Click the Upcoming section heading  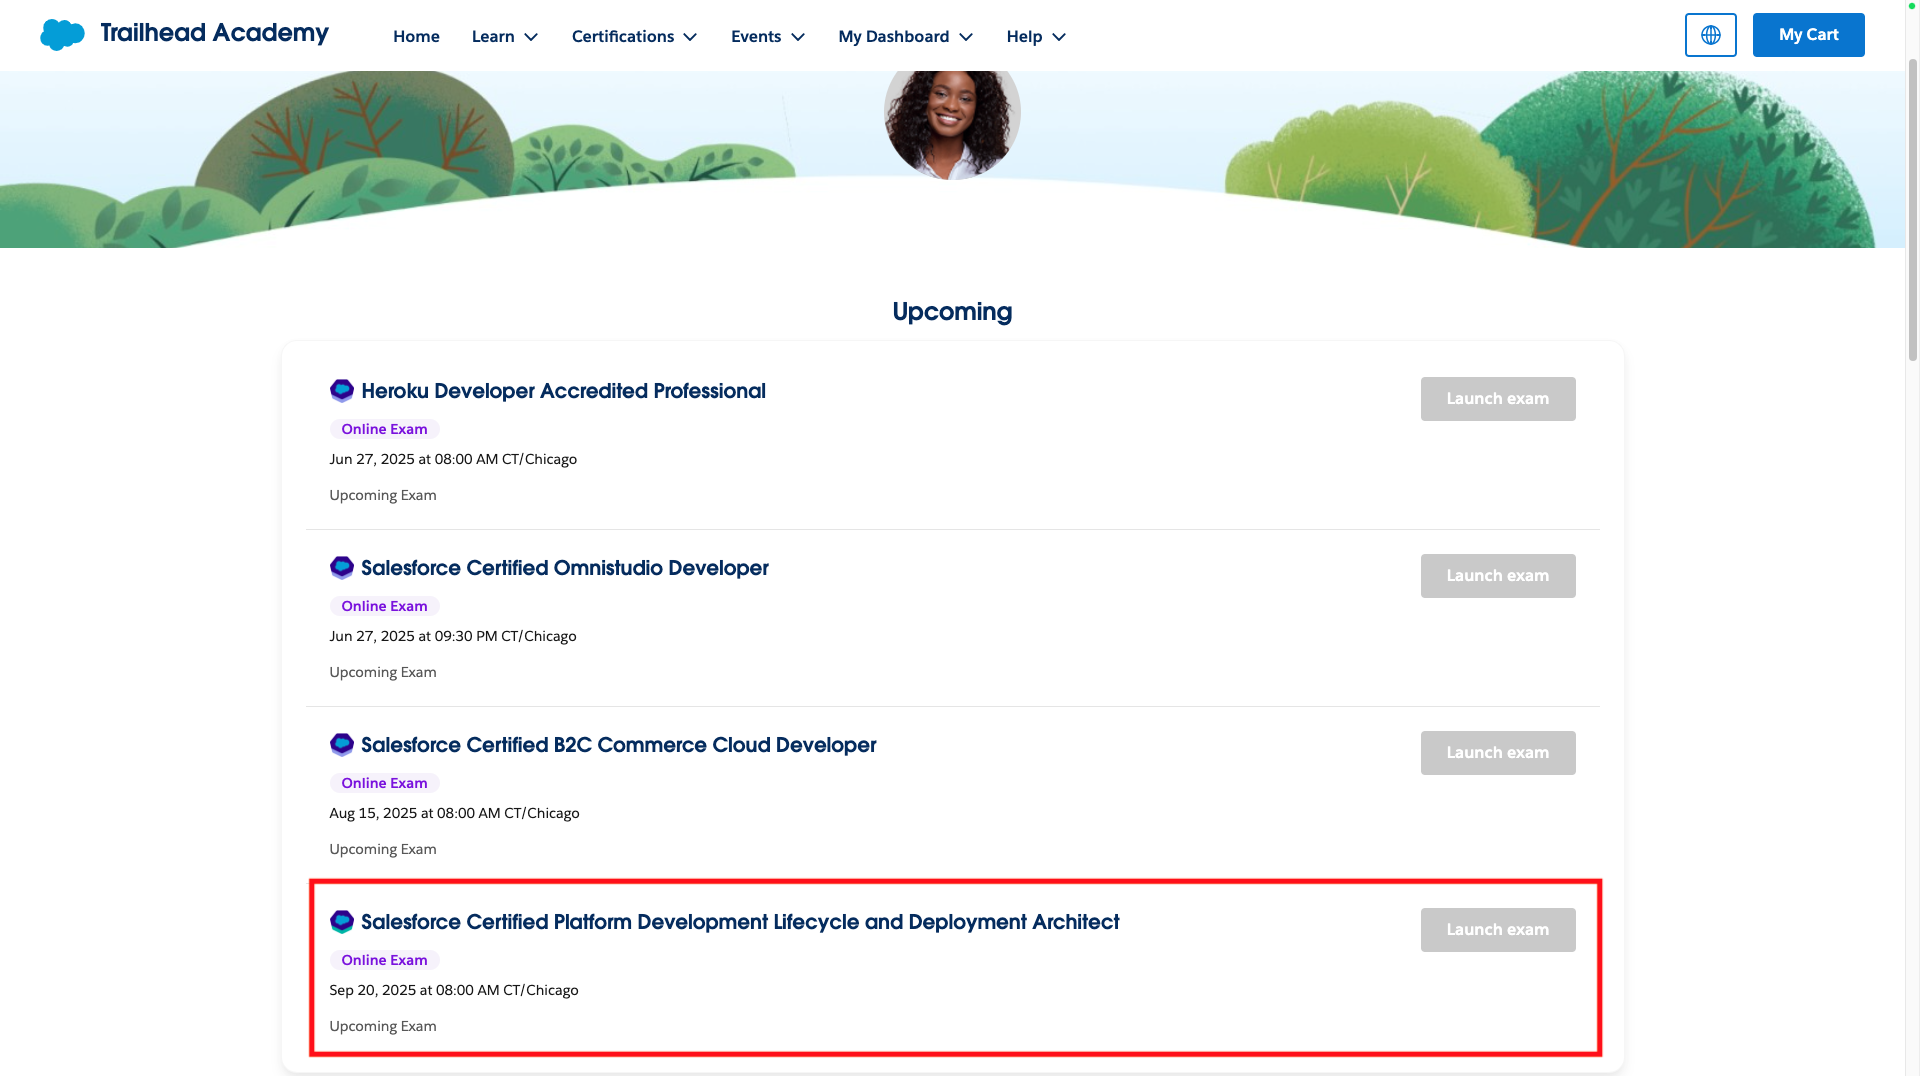pos(952,312)
